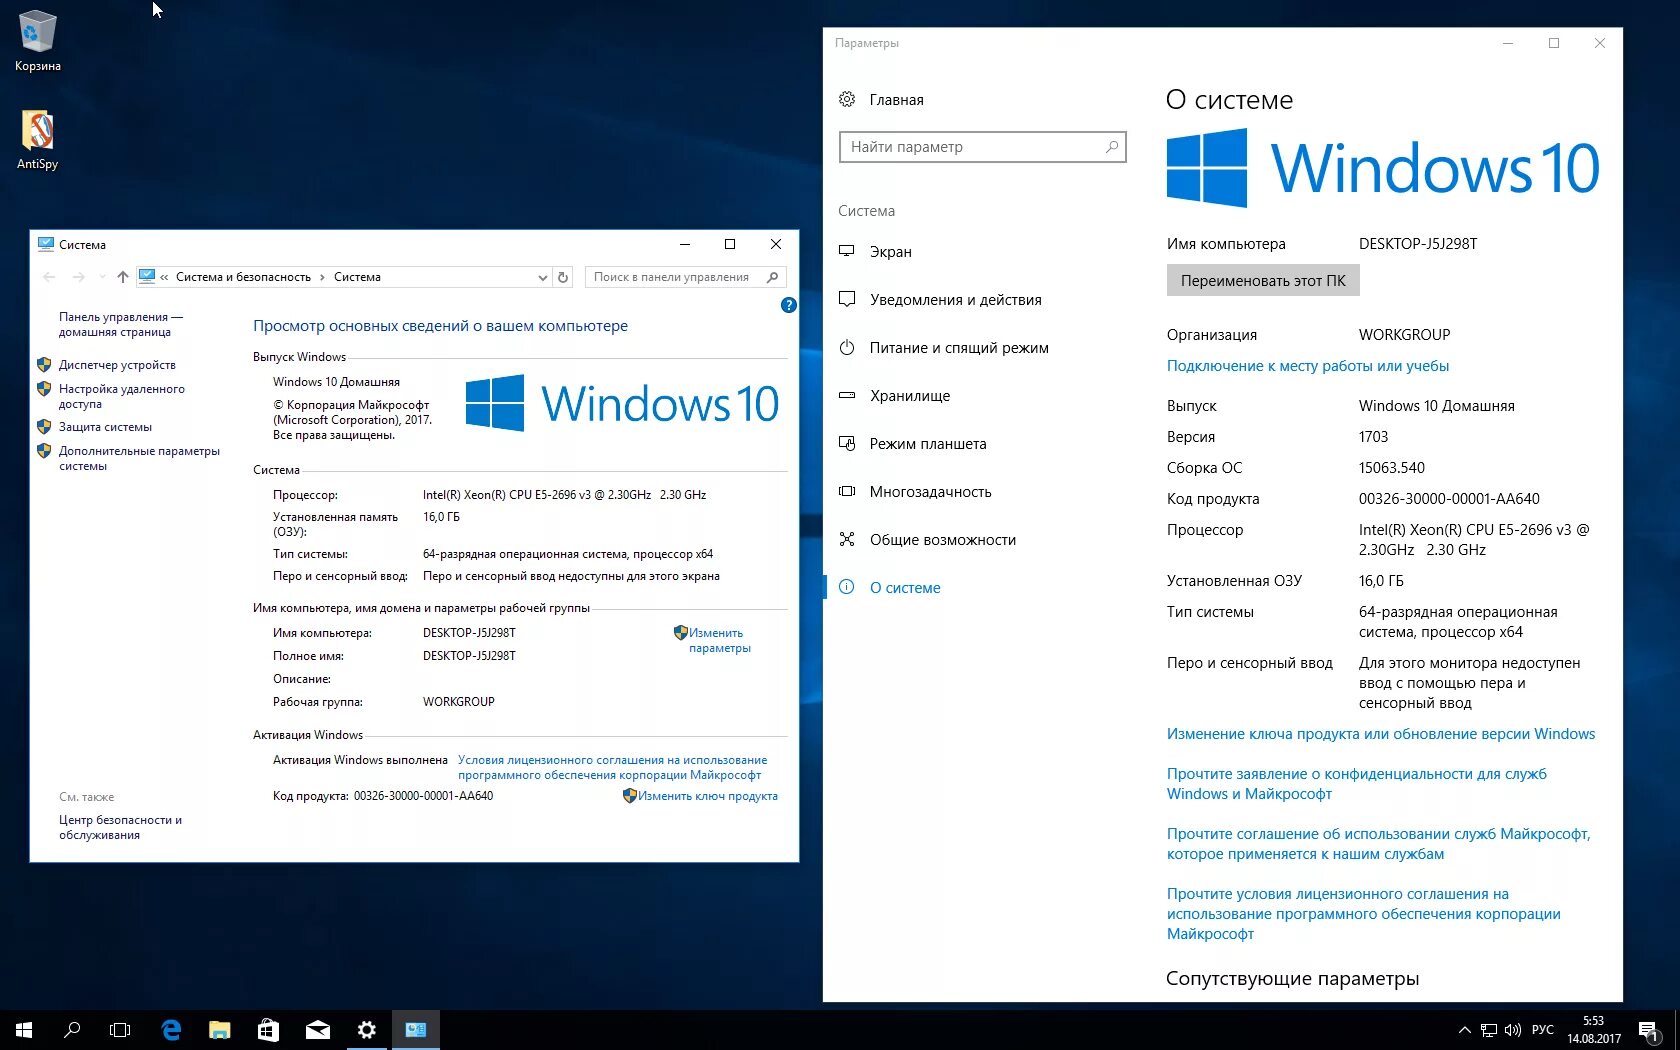Click the forward arrow in Система window
Screen dimensions: 1680x1050
click(x=78, y=277)
